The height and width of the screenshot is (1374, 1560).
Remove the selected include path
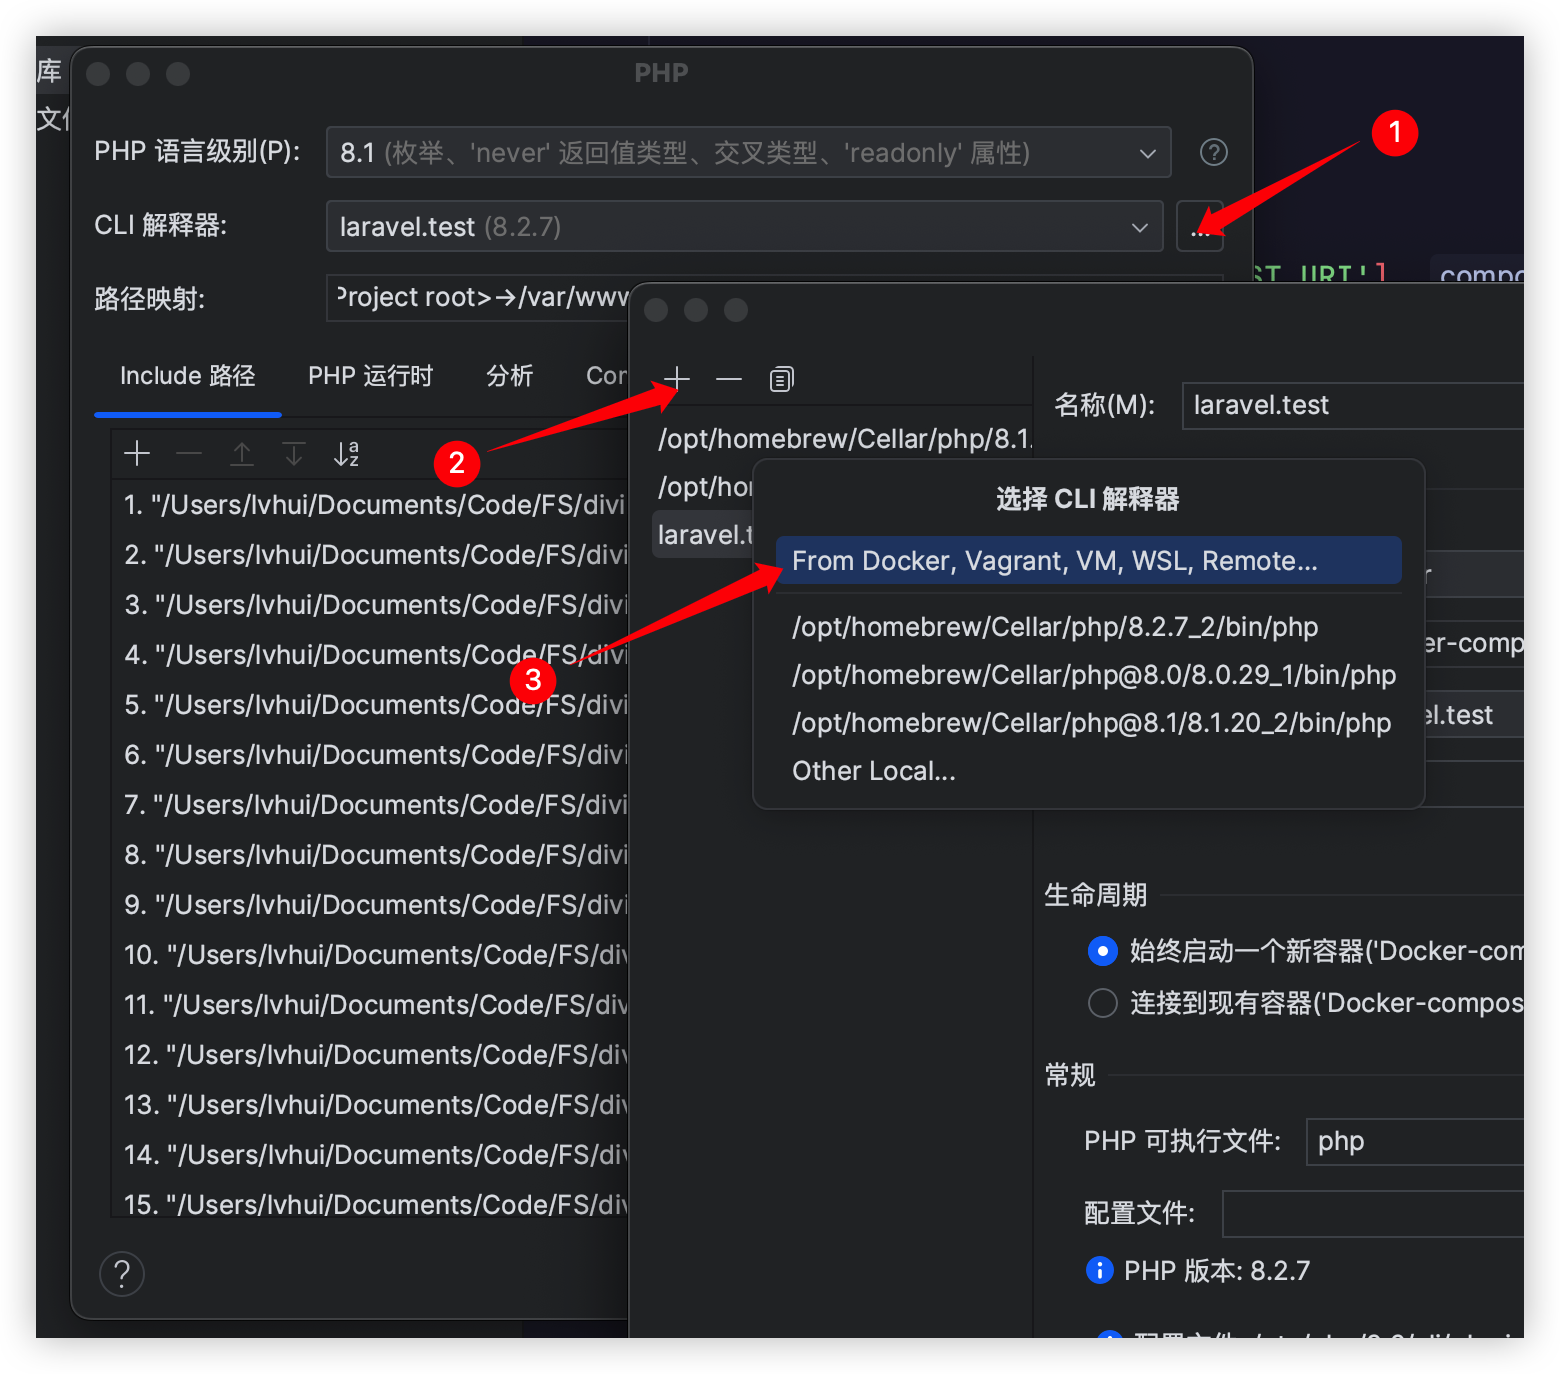pos(189,454)
